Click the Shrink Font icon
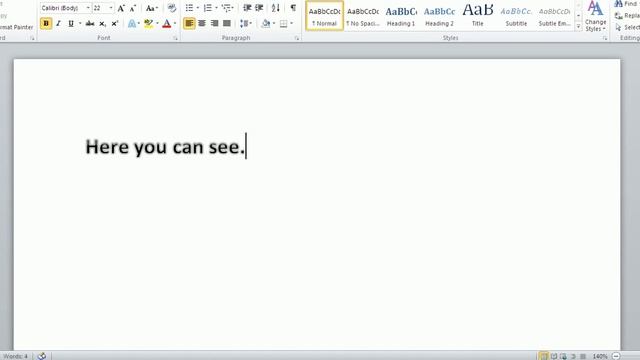 133,8
